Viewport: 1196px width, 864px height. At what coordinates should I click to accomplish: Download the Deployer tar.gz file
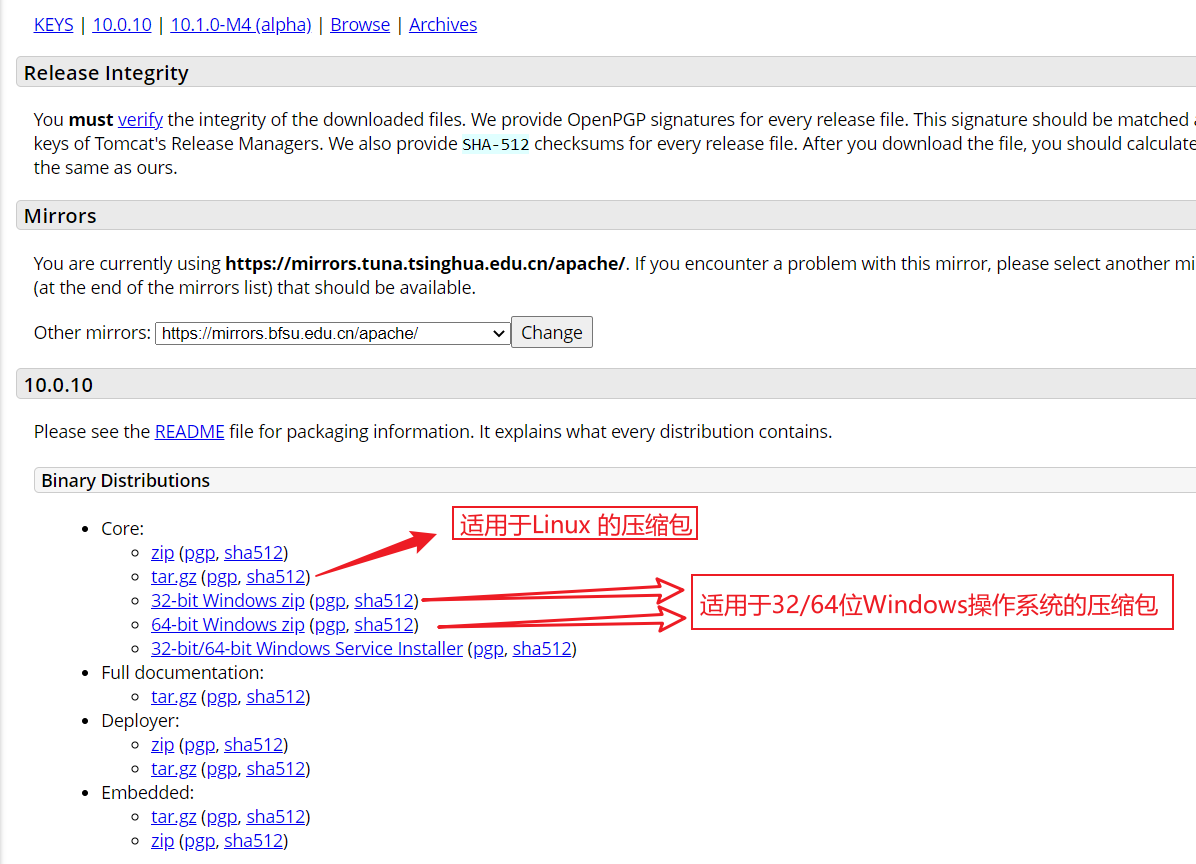click(174, 769)
